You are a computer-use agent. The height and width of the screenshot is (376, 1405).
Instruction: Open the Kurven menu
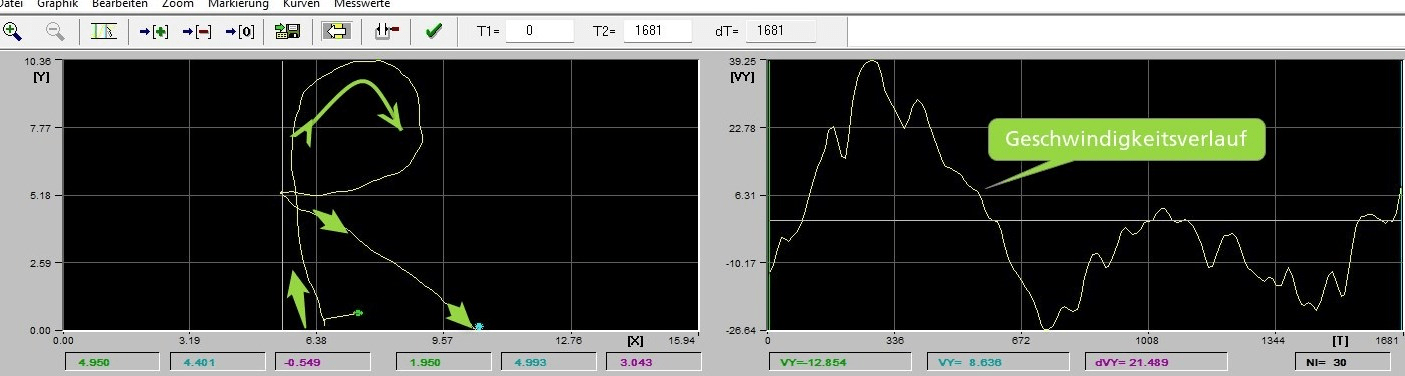click(301, 4)
